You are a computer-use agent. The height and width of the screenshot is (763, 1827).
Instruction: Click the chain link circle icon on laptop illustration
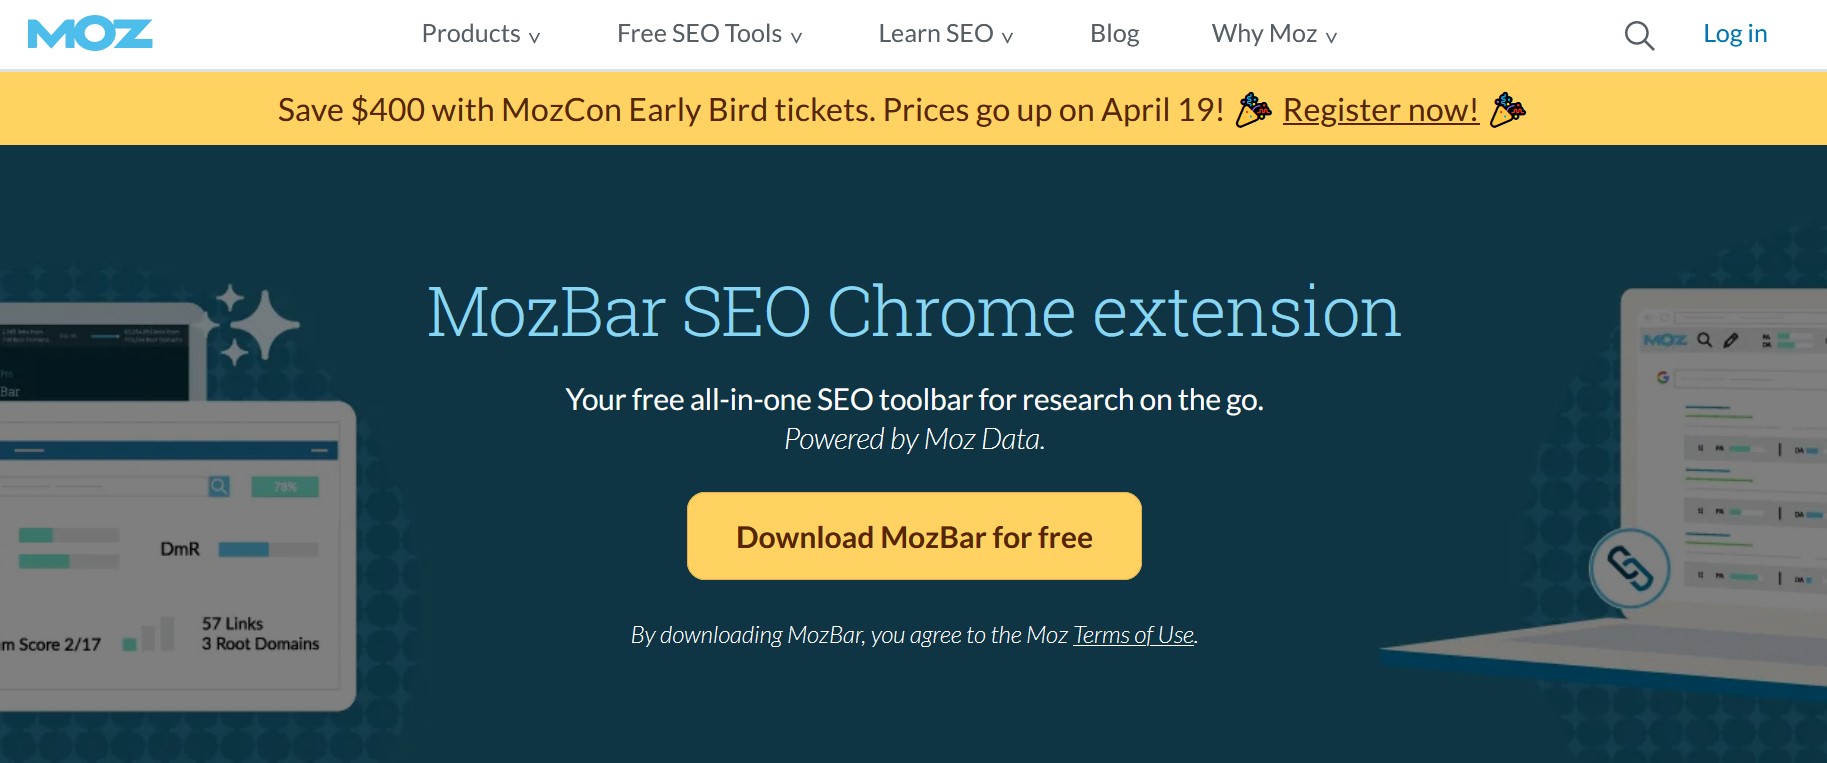[x=1630, y=569]
